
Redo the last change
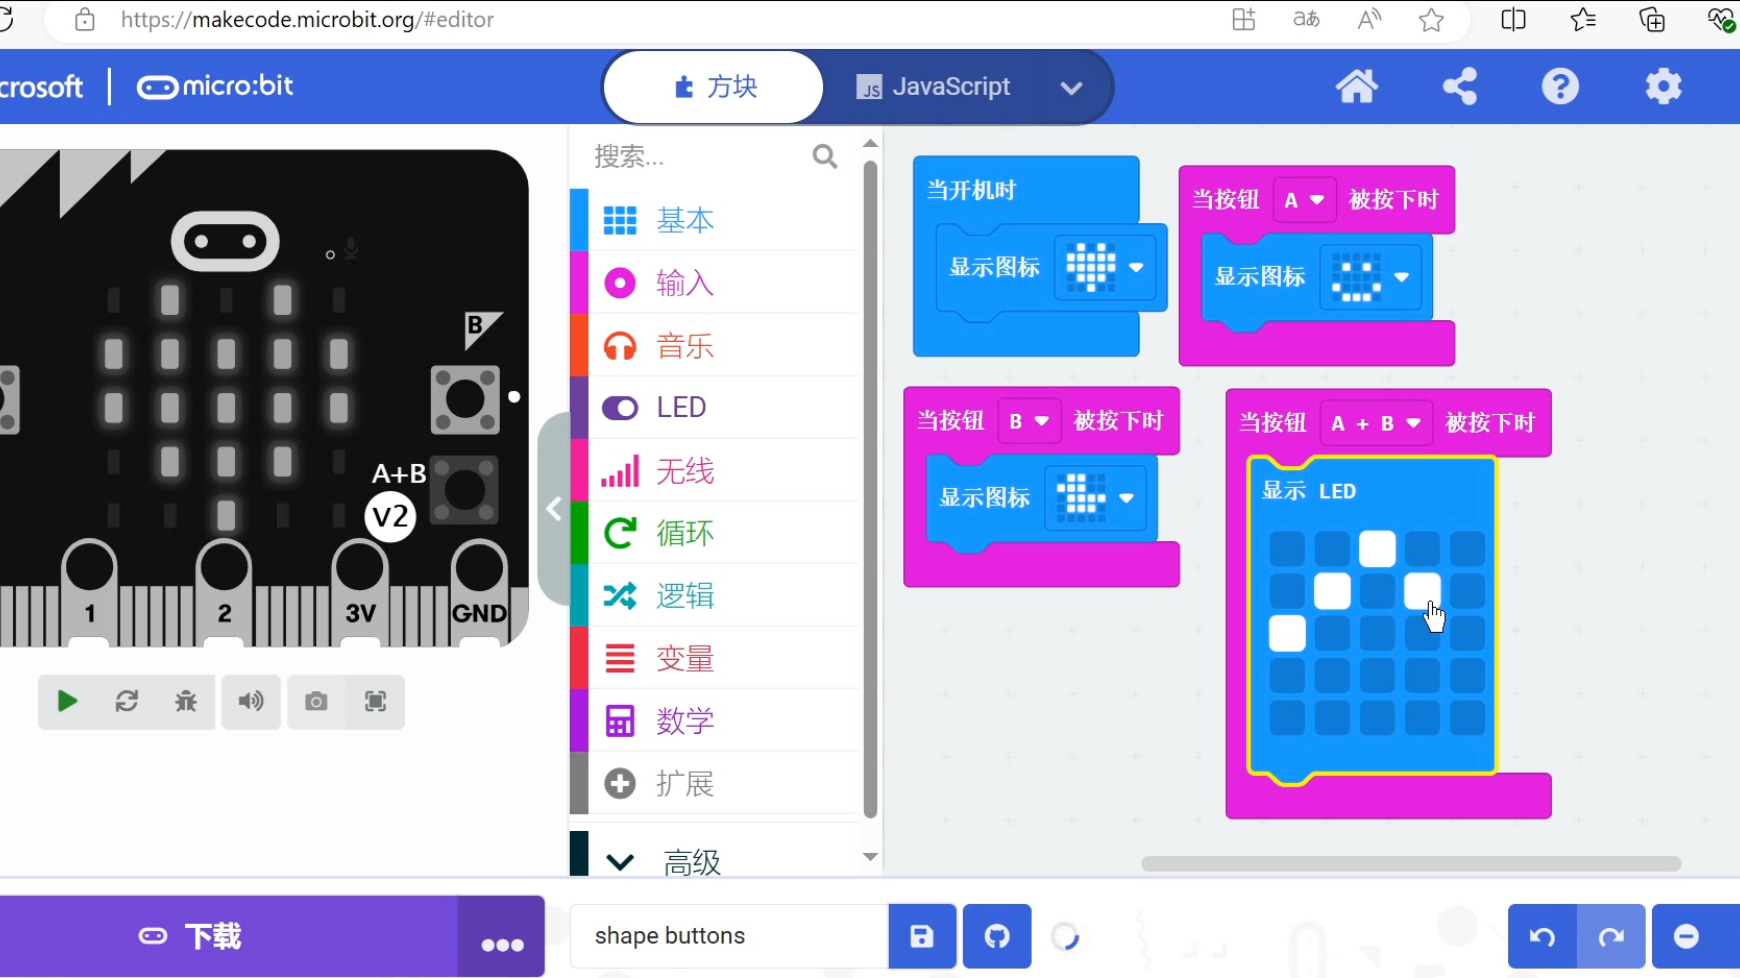click(1611, 936)
